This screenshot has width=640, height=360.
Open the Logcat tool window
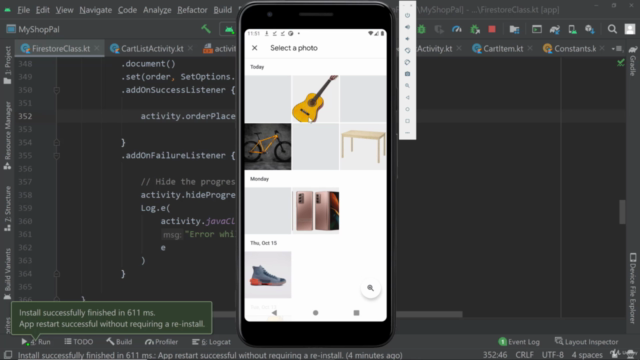pos(211,342)
